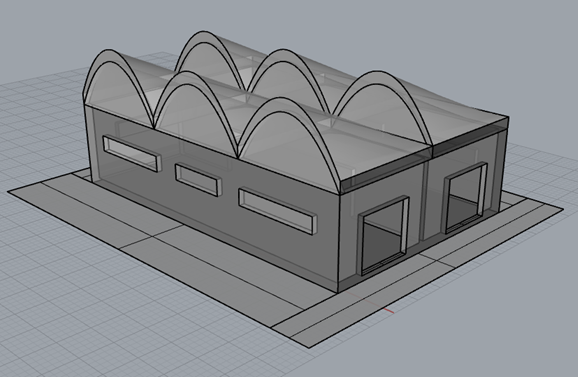
Task: Select the leftmost rectangular window on the long wall
Action: pyautogui.click(x=132, y=154)
